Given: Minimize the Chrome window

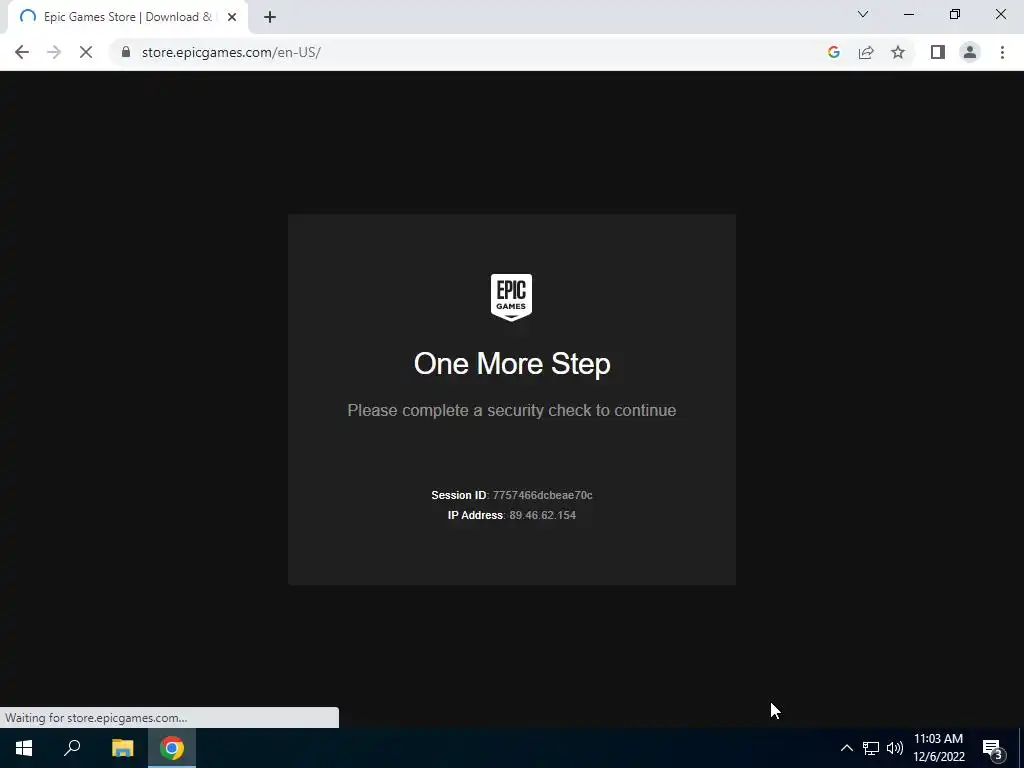Looking at the screenshot, I should [909, 14].
